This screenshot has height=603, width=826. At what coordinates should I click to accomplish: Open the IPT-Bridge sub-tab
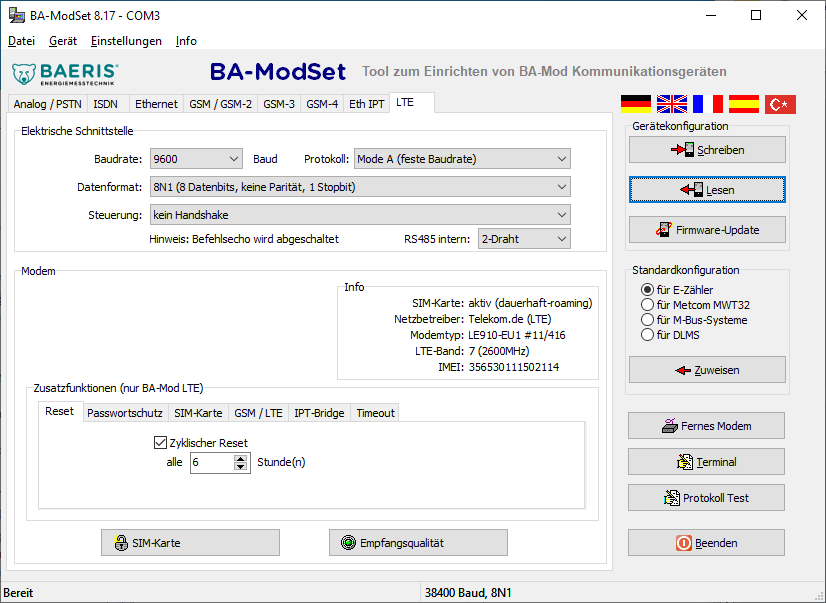[319, 413]
